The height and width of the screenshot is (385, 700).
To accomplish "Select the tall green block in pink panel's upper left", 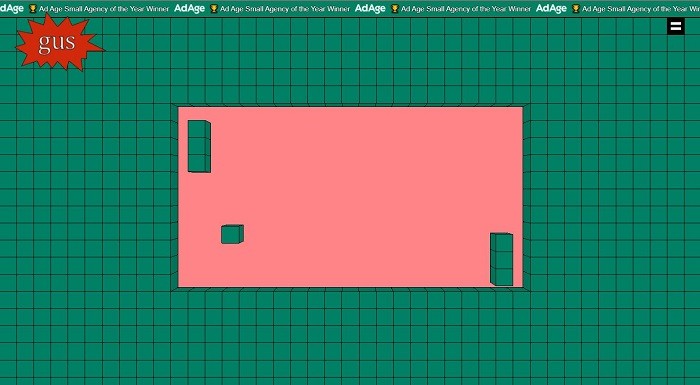I will click(199, 146).
